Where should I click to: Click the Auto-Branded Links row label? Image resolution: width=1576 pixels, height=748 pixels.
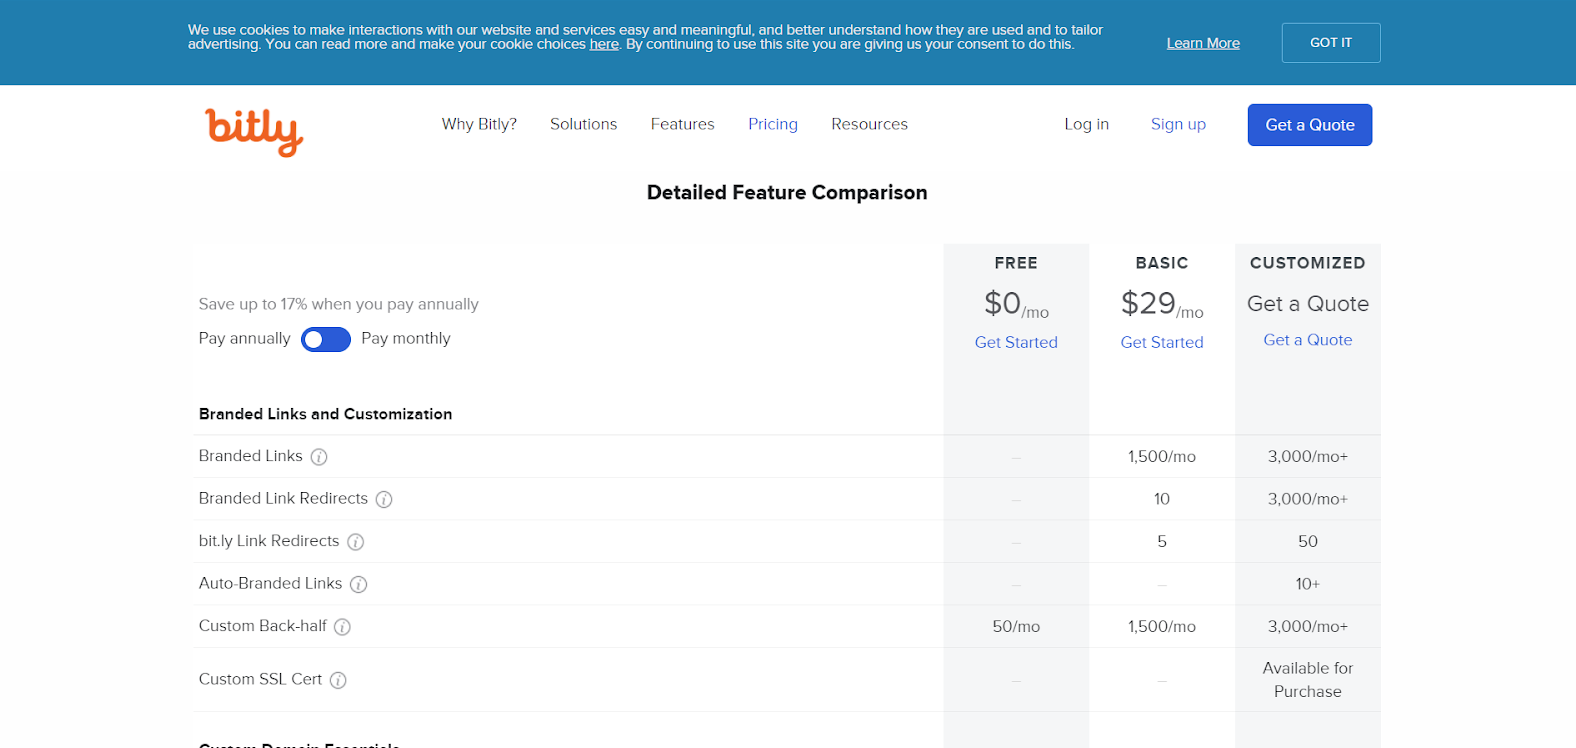click(x=271, y=583)
